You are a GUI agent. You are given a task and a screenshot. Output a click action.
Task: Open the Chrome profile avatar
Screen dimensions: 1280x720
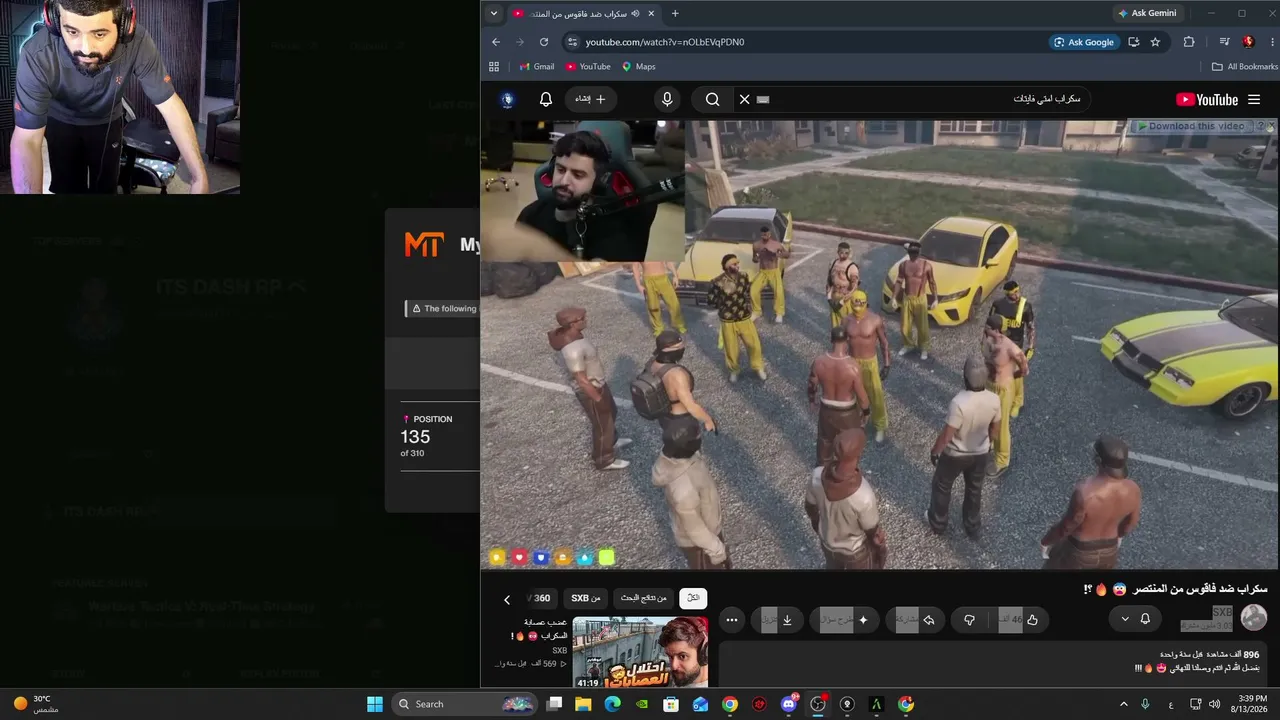(1248, 42)
